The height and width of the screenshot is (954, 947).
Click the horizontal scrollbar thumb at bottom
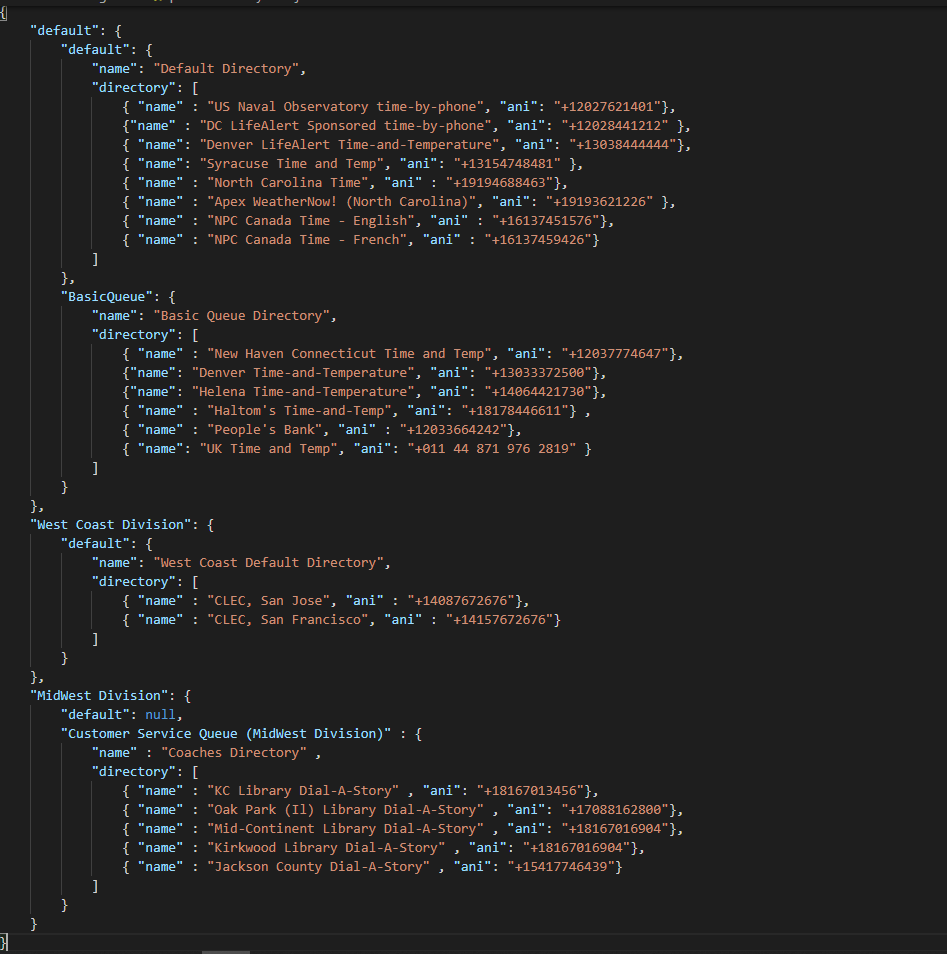pos(225,952)
